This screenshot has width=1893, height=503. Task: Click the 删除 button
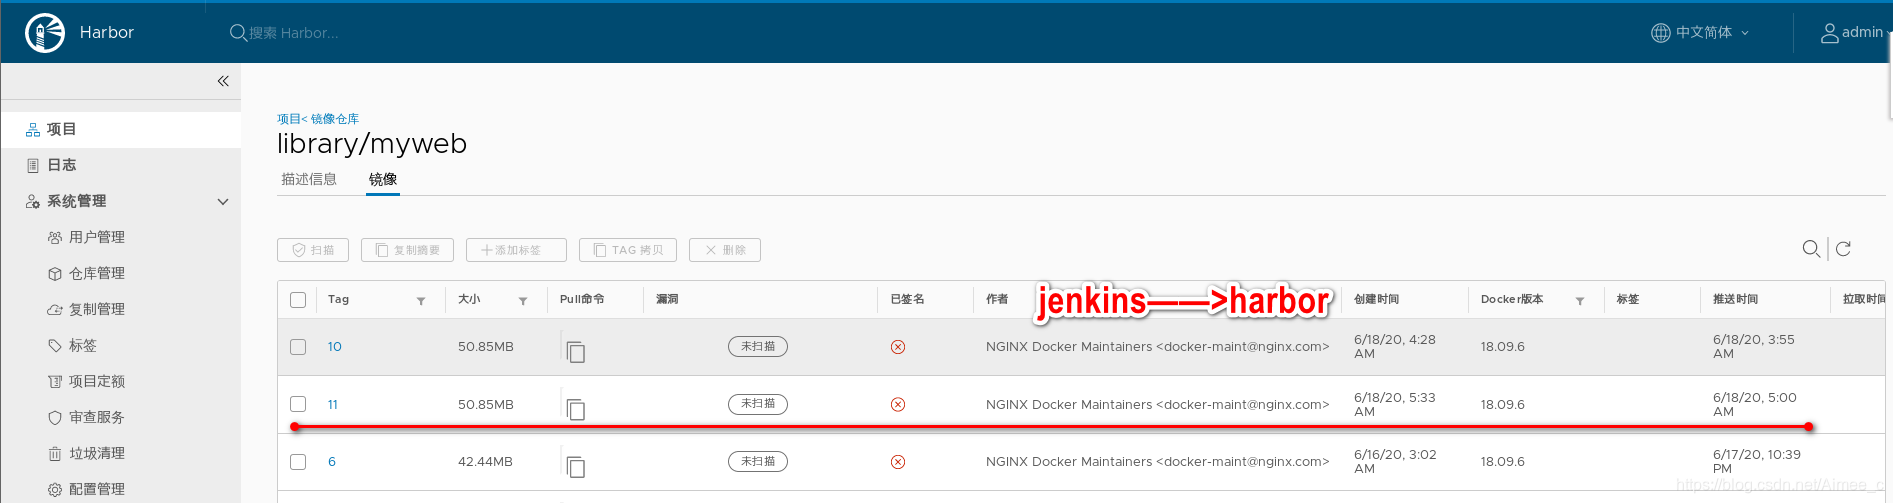725,250
